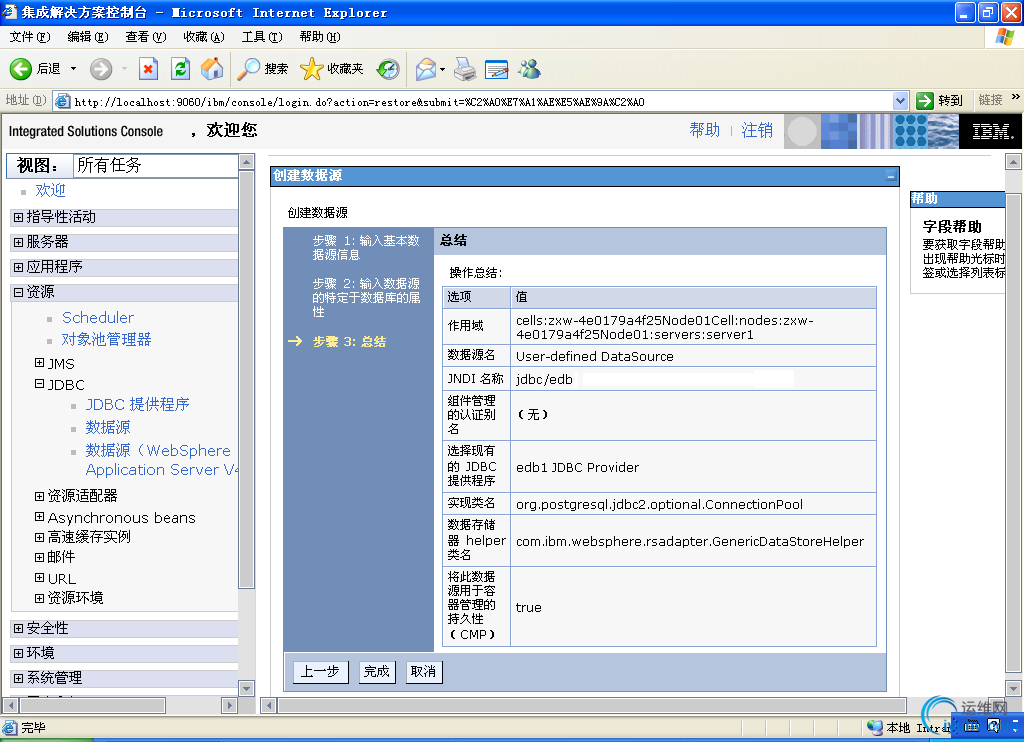Viewport: 1024px width, 742px height.
Task: Click the page icon in address bar
Action: tap(63, 101)
